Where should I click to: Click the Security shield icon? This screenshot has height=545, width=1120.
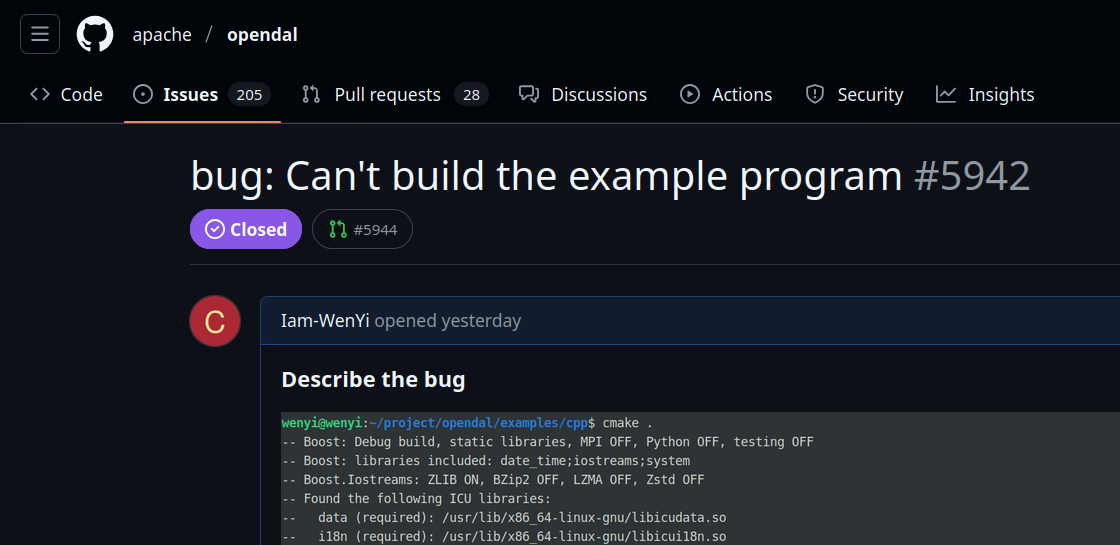pyautogui.click(x=815, y=94)
